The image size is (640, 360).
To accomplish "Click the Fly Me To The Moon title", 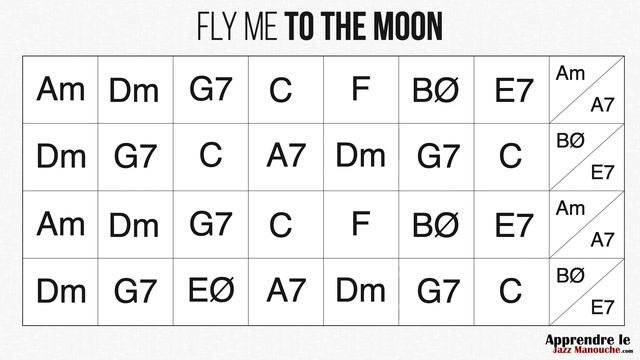I will click(320, 27).
